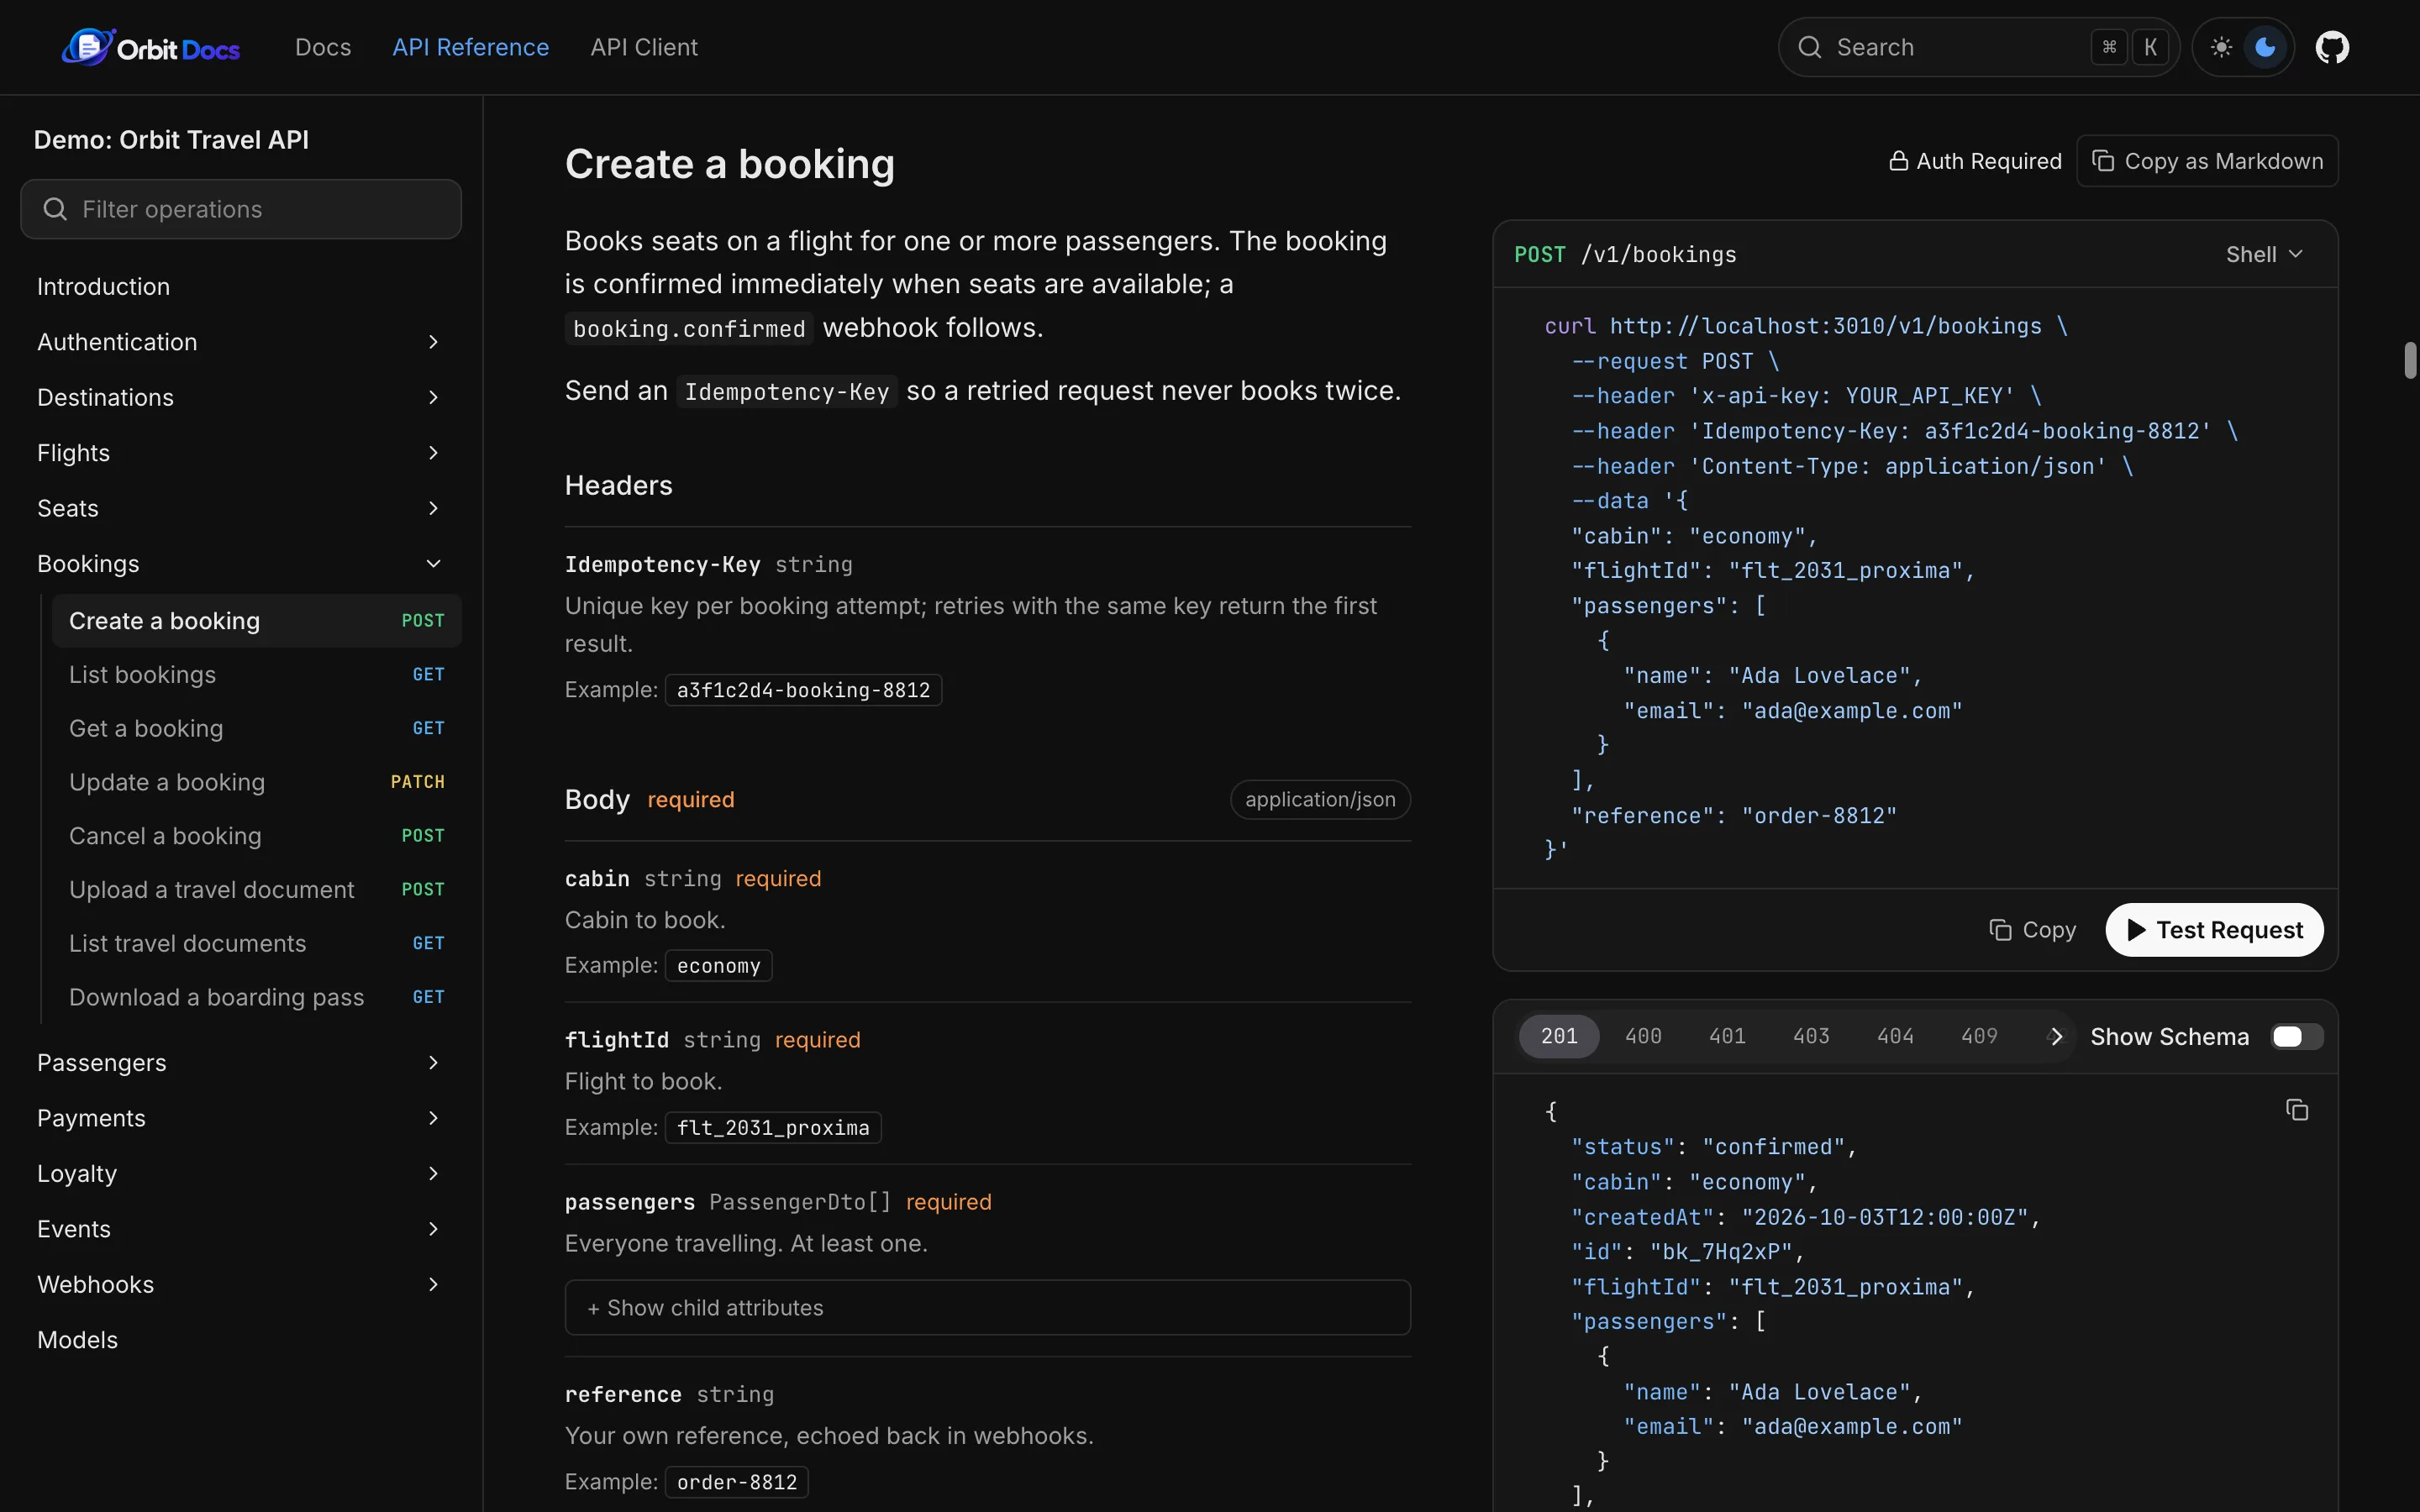2420x1512 pixels.
Task: Expand the Seats section
Action: click(240, 508)
